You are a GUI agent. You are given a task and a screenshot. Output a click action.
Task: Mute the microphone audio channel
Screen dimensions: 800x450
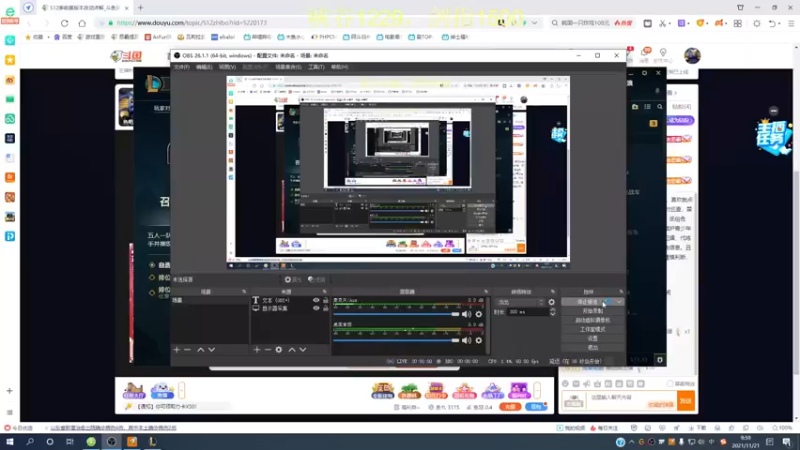click(466, 314)
